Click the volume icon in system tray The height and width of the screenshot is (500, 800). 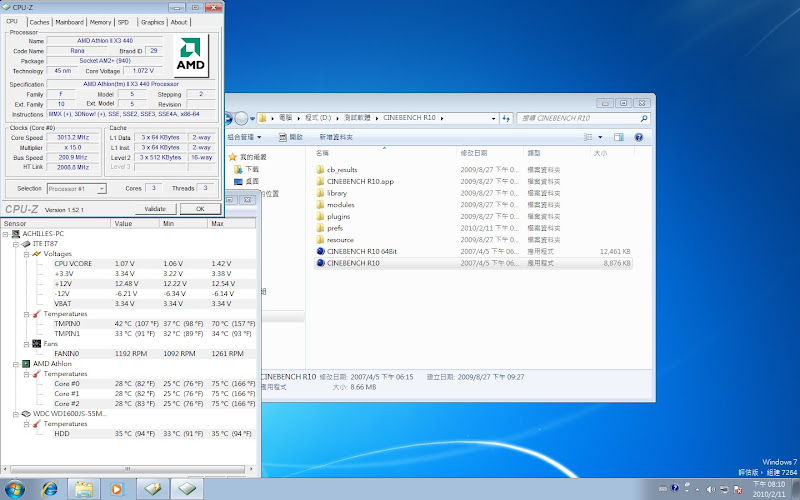[711, 489]
